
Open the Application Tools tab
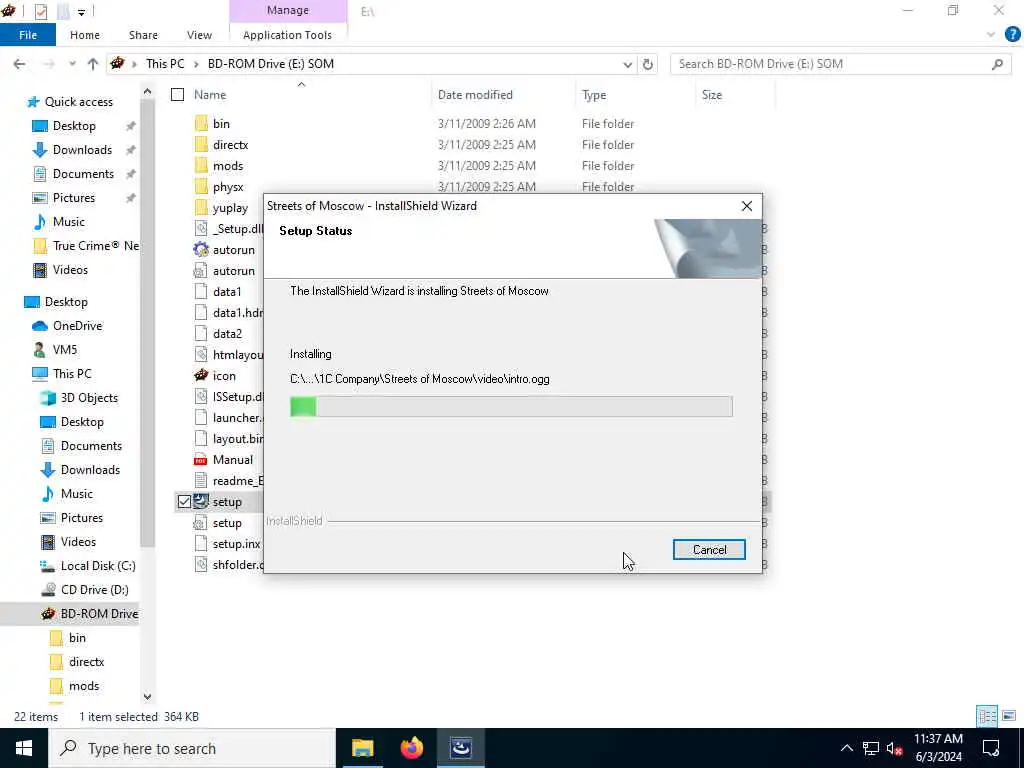click(x=287, y=35)
